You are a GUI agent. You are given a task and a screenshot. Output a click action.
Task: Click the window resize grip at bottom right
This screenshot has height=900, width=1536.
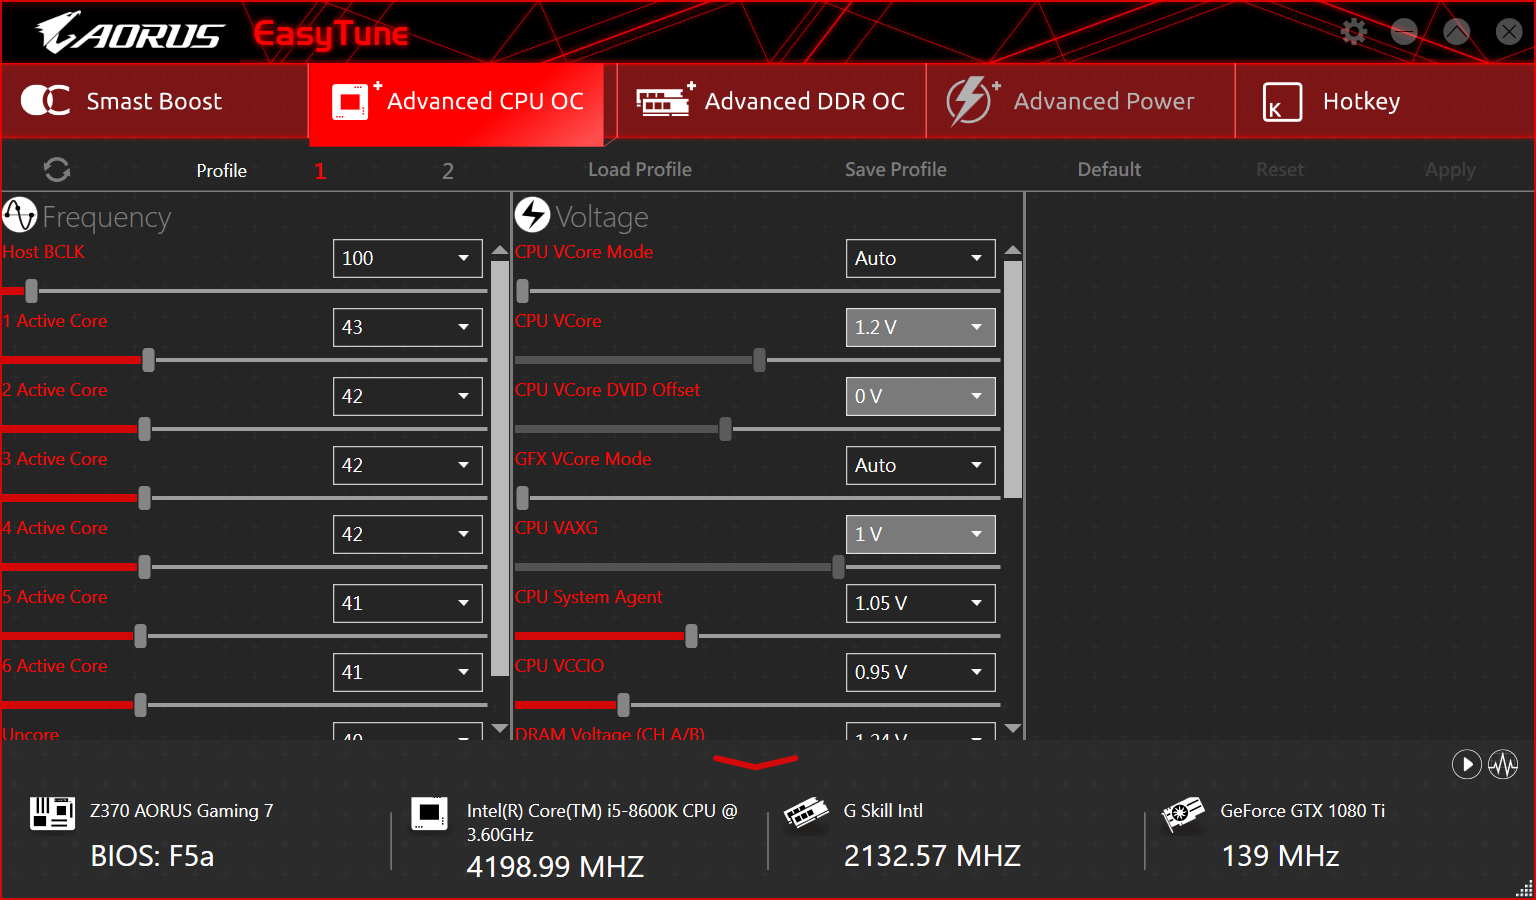tap(1524, 888)
